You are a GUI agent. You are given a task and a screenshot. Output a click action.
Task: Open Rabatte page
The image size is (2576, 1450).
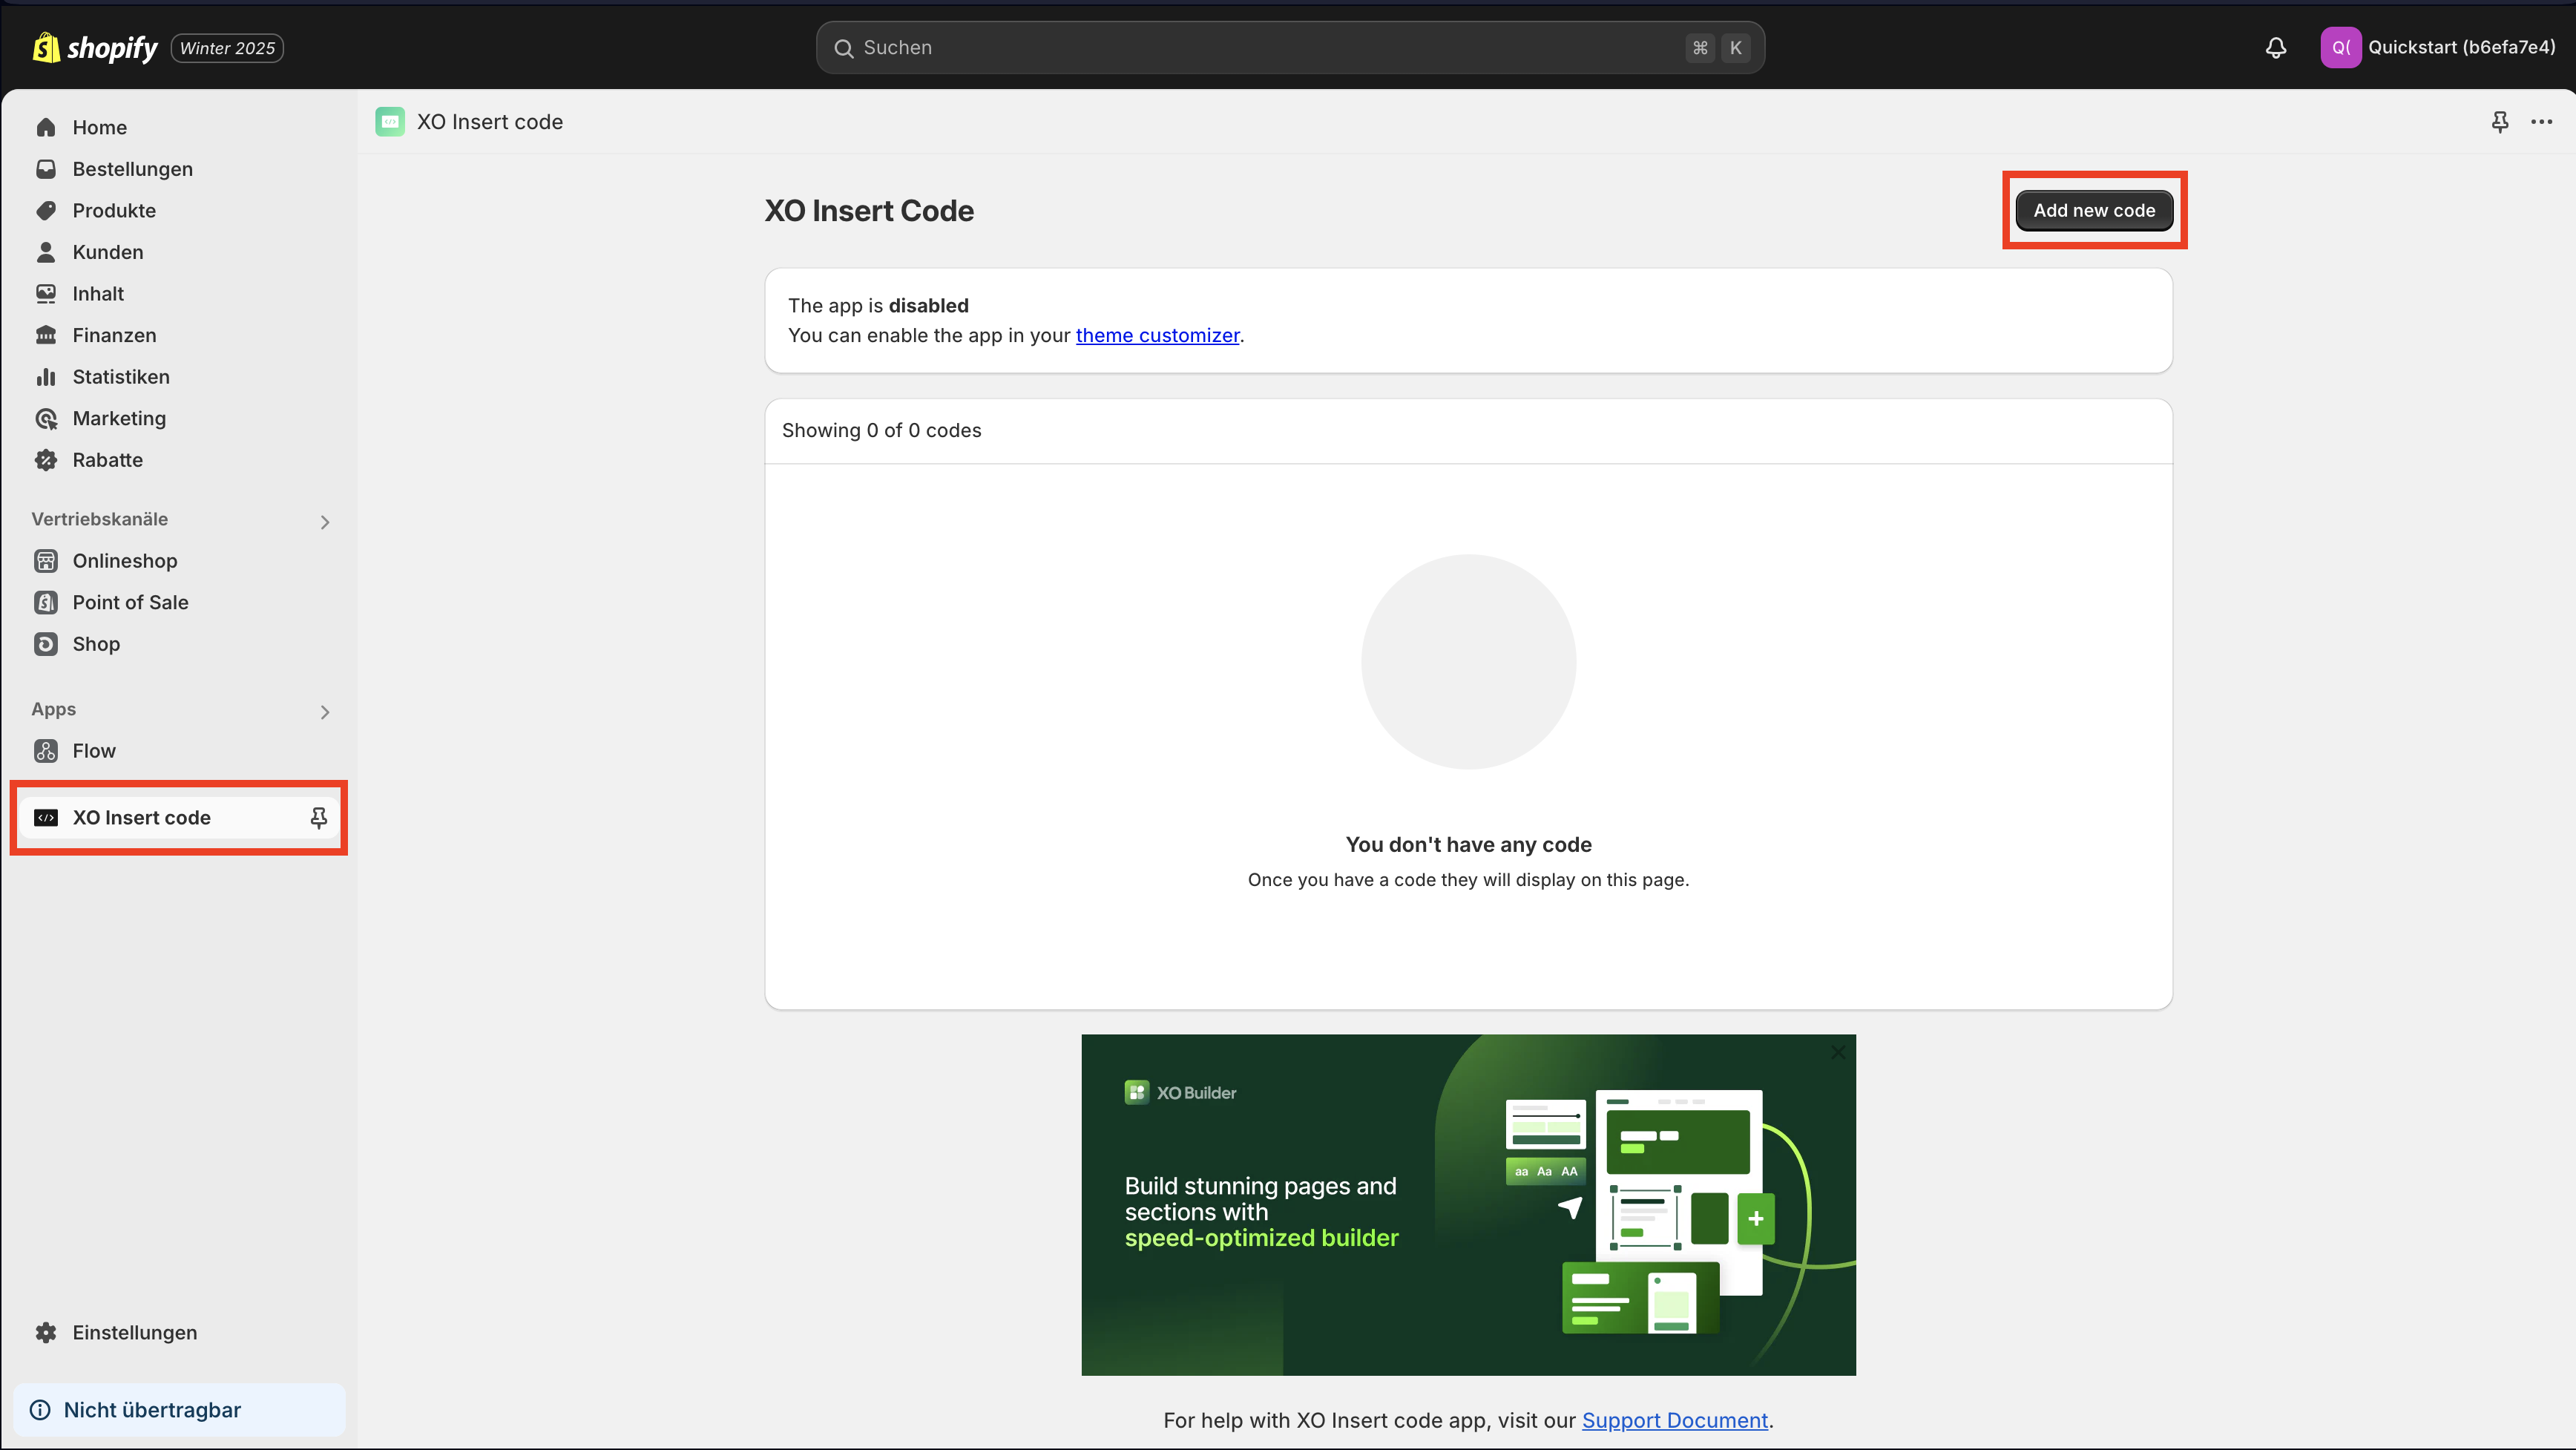click(x=178, y=460)
